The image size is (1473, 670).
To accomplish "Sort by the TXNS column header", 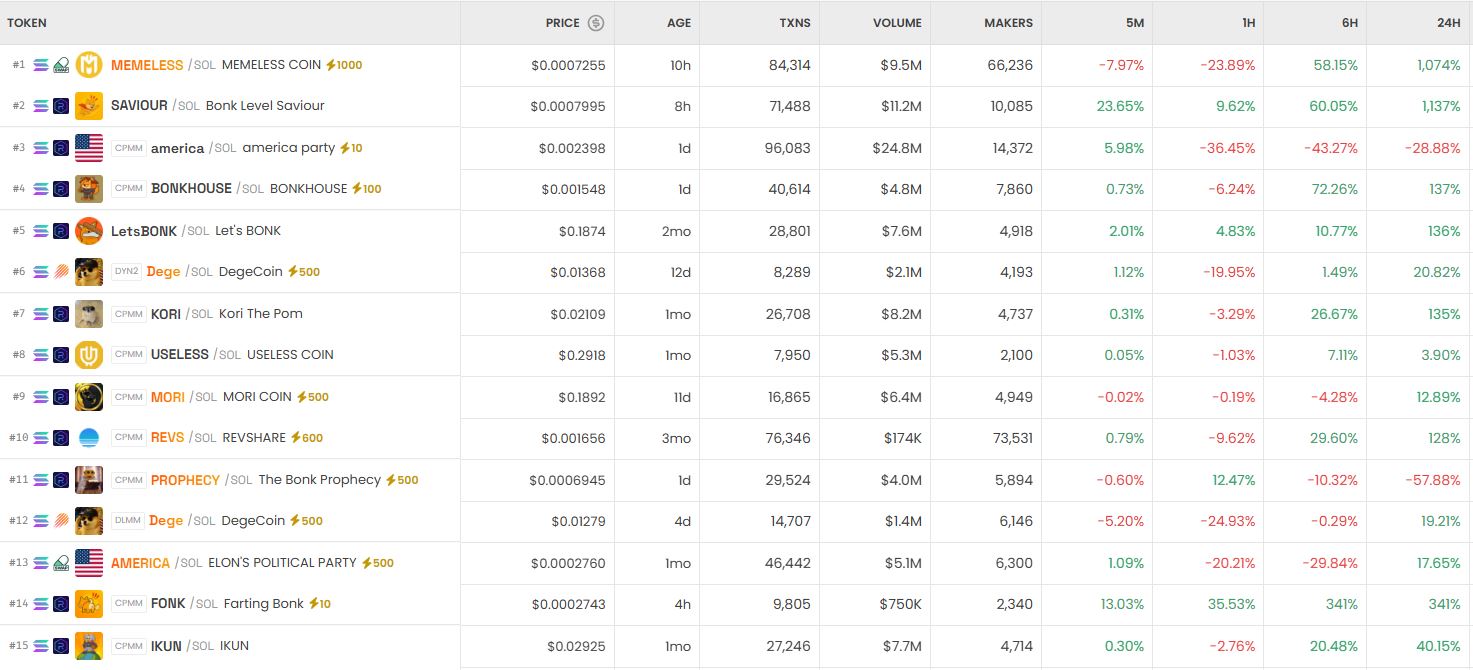I will tap(795, 23).
